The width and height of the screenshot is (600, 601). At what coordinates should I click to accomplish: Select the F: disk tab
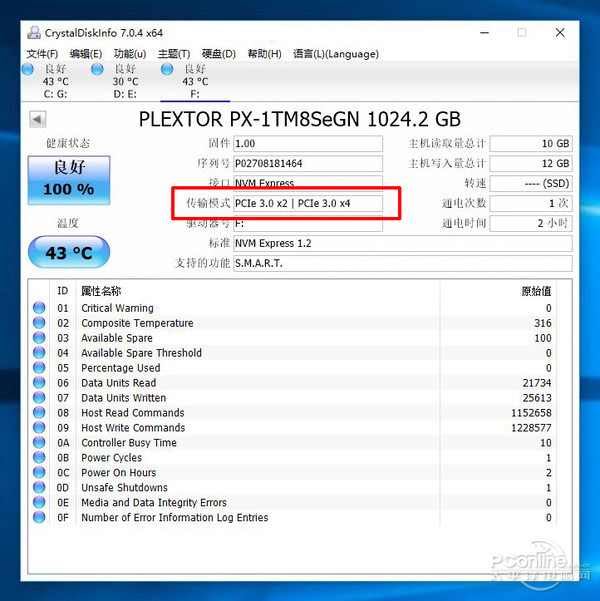click(x=195, y=81)
